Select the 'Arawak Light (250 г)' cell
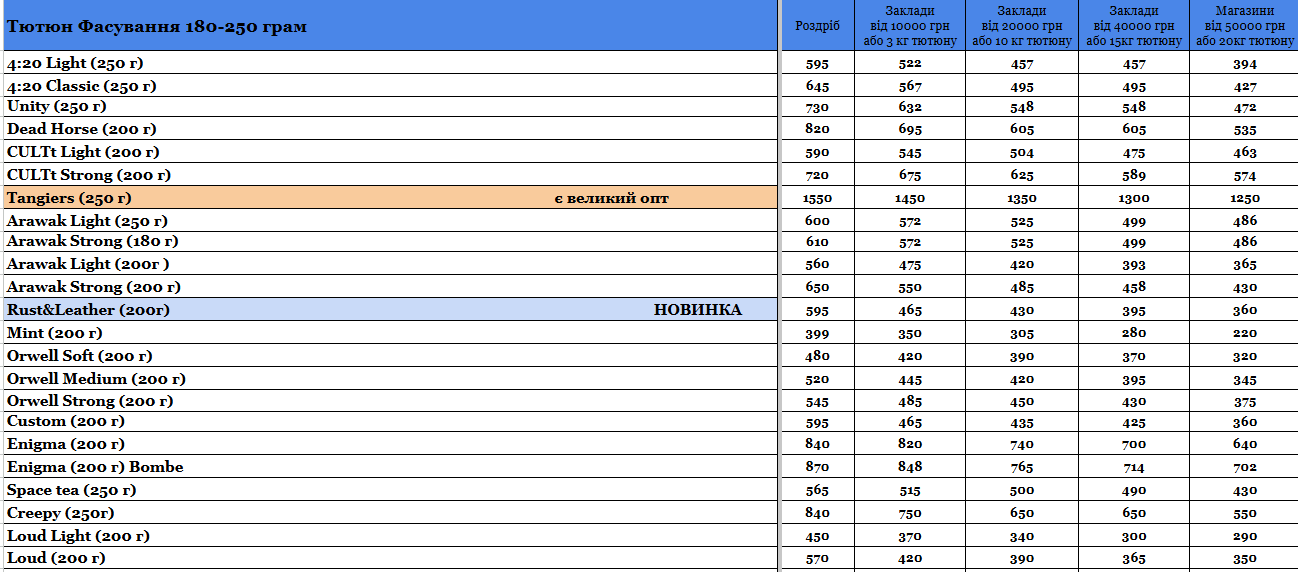Screen dimensions: 1298x572 coord(389,221)
